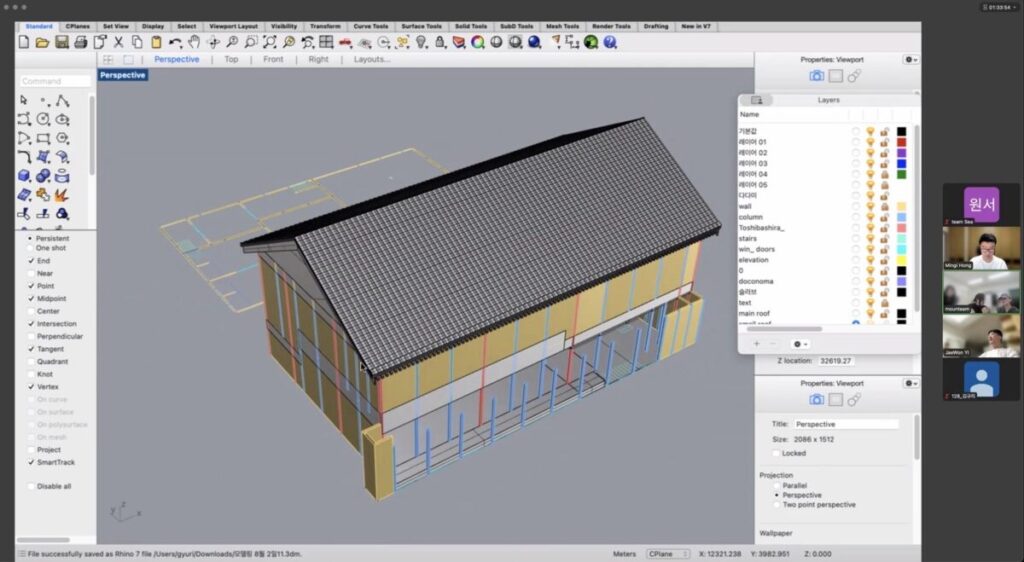The image size is (1024, 562).
Task: Open the Drafting tab
Action: tap(656, 27)
